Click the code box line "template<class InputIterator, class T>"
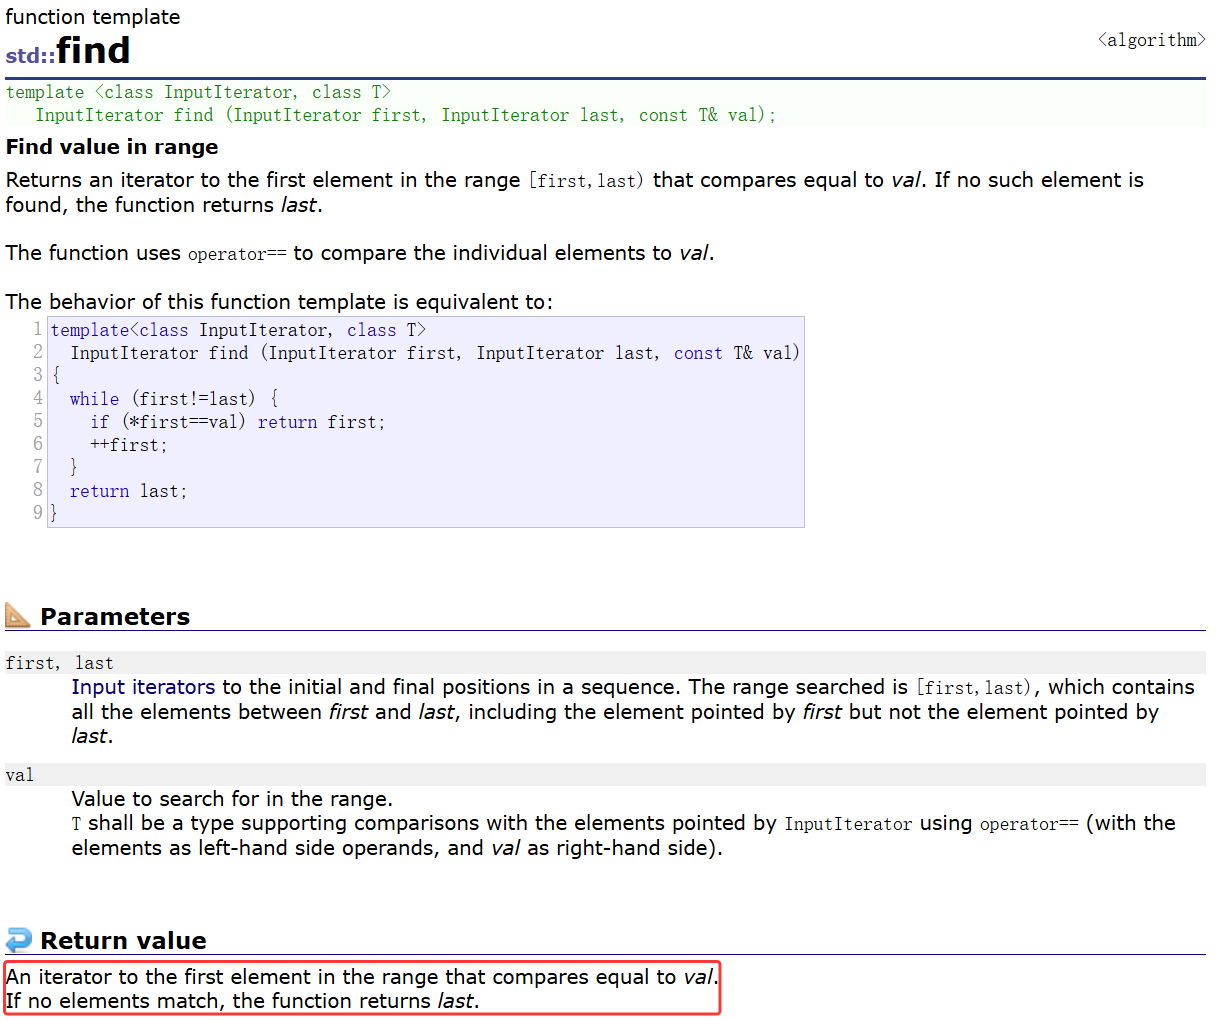The height and width of the screenshot is (1020, 1223). 238,330
